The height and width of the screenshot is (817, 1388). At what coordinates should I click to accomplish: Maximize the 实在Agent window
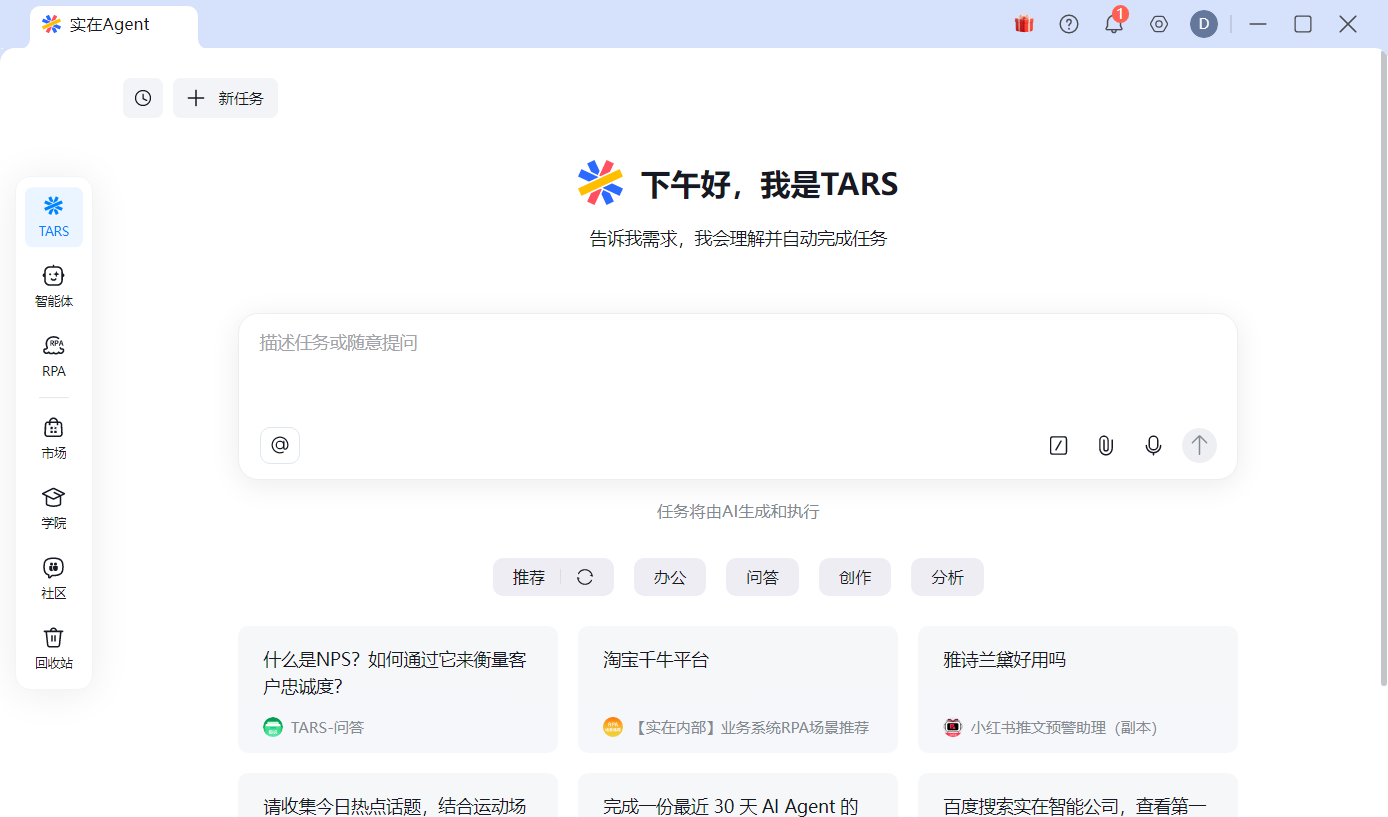tap(1303, 24)
